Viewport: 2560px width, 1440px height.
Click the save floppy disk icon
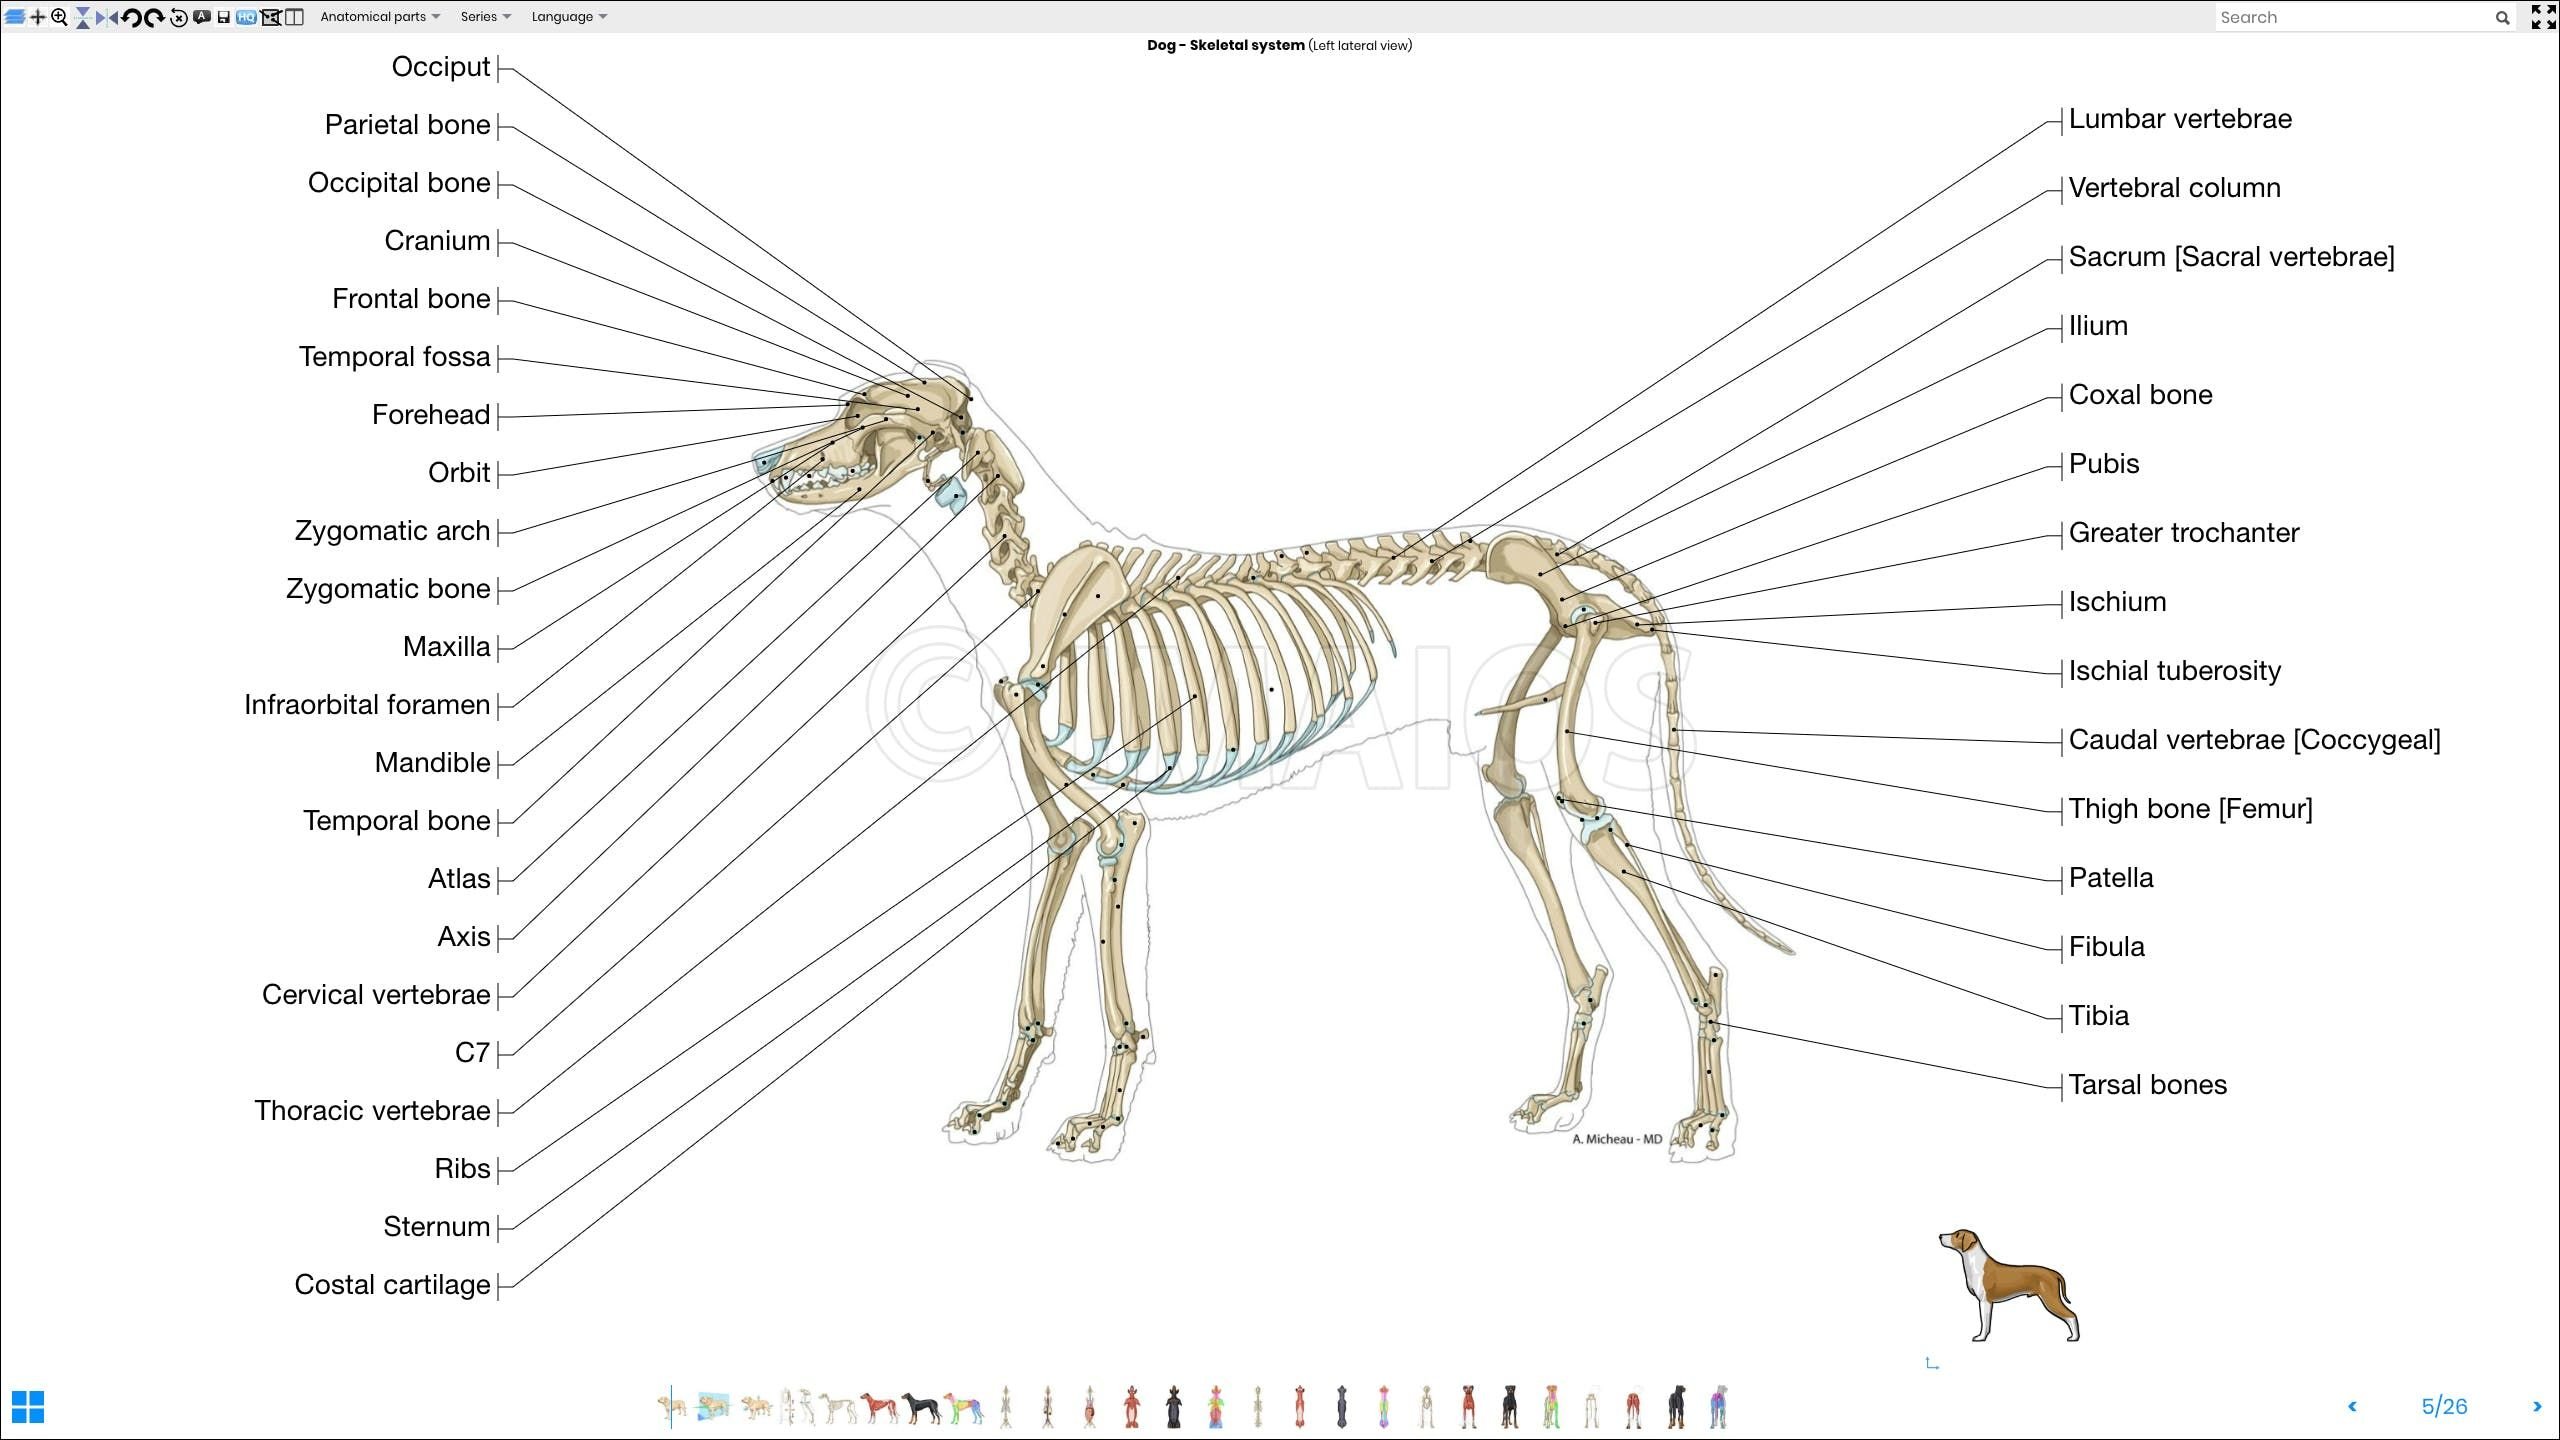(223, 17)
